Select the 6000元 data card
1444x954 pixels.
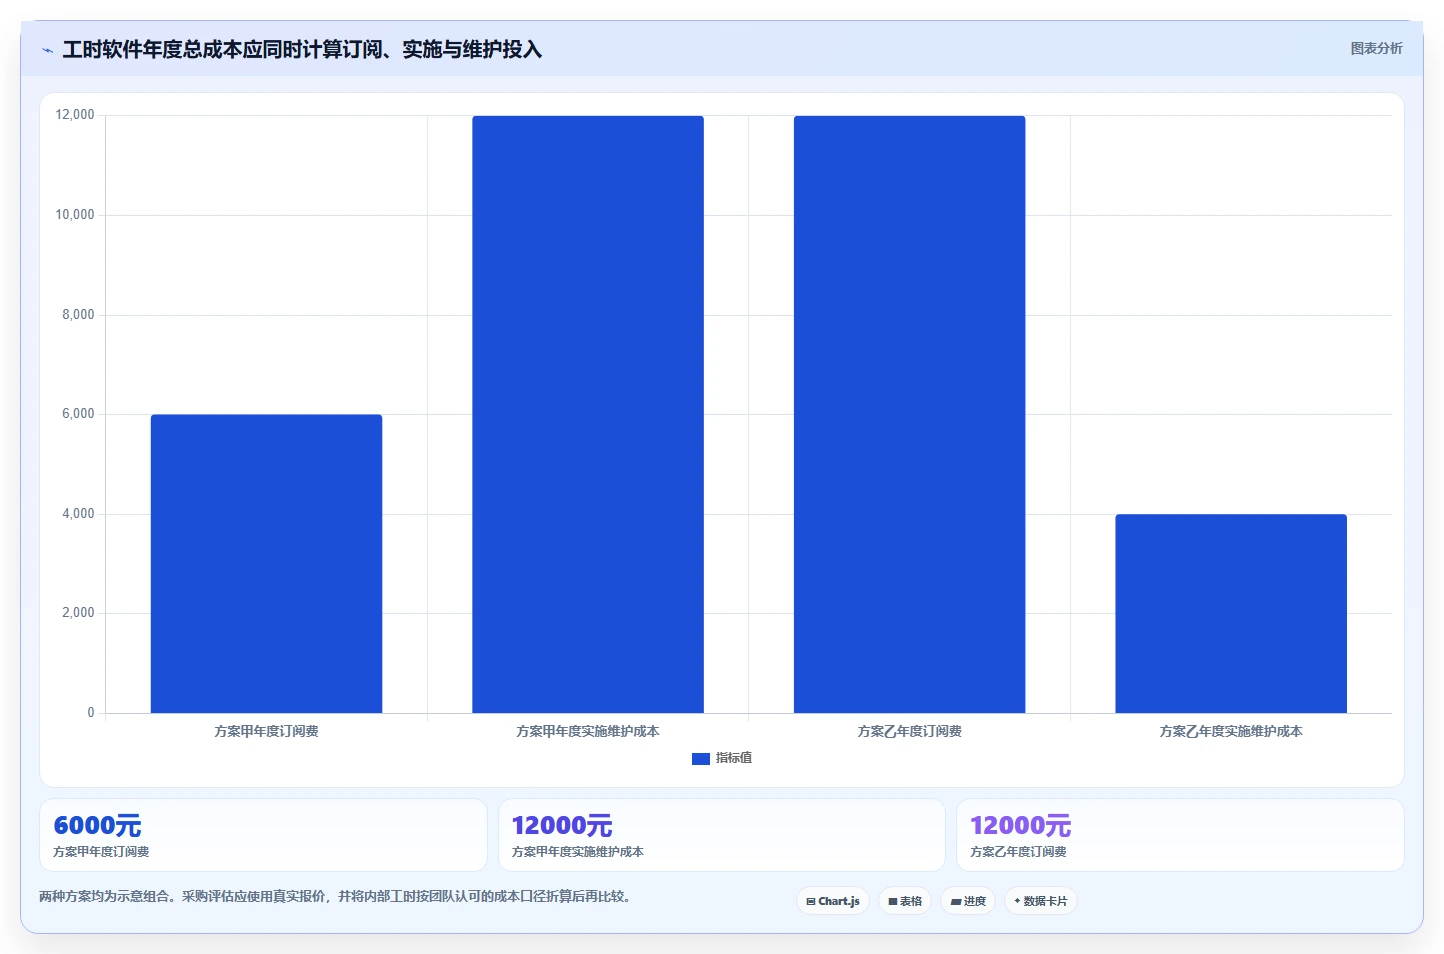point(263,835)
